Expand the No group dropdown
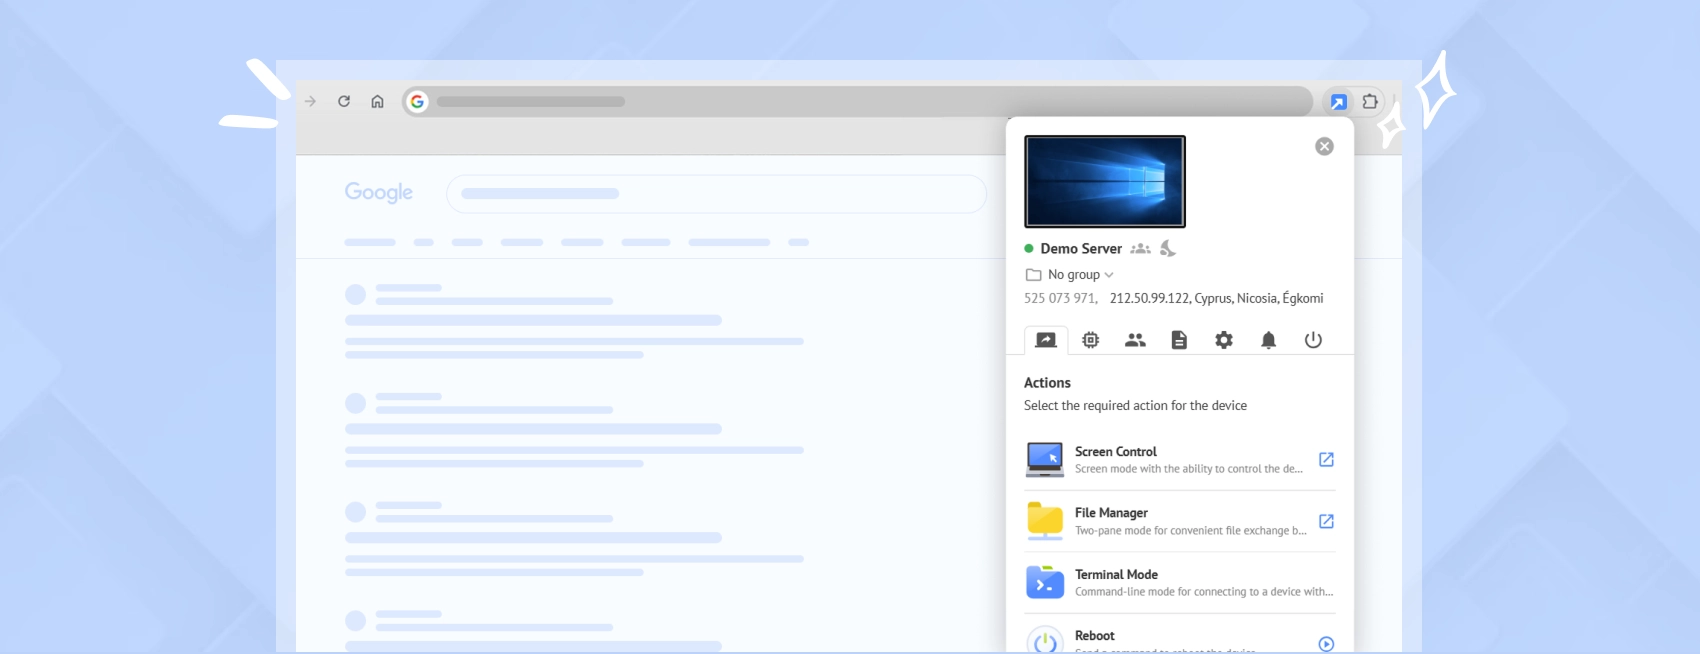 click(x=1079, y=275)
